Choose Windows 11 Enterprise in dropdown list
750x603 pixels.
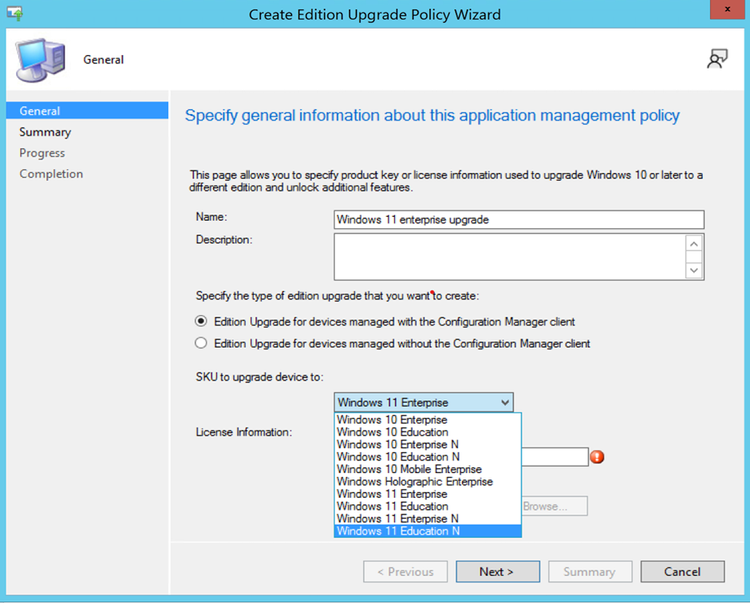click(x=428, y=494)
